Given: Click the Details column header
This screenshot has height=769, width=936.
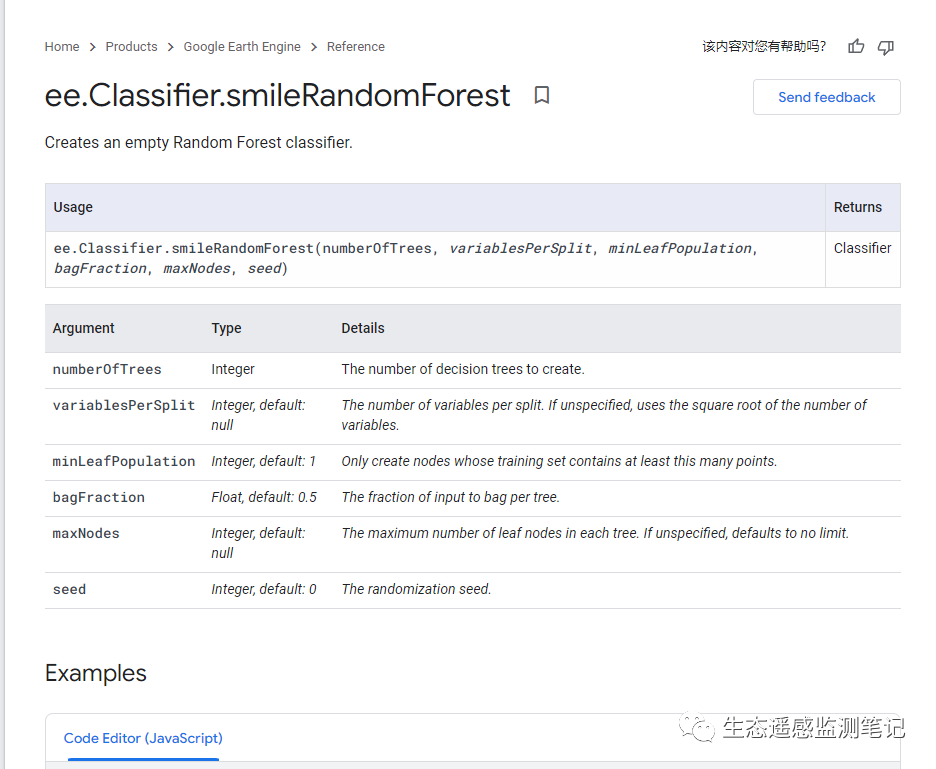Looking at the screenshot, I should 363,328.
